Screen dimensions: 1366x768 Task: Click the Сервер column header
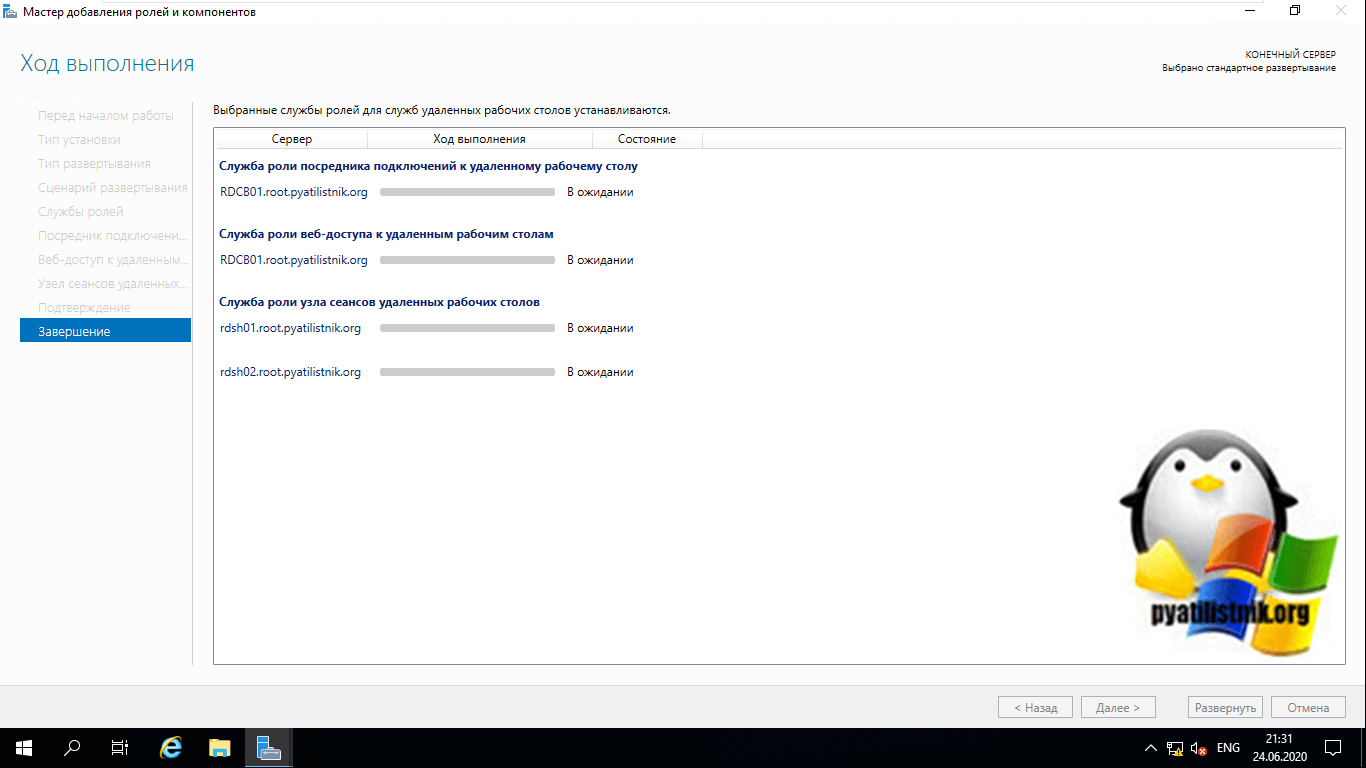click(292, 139)
